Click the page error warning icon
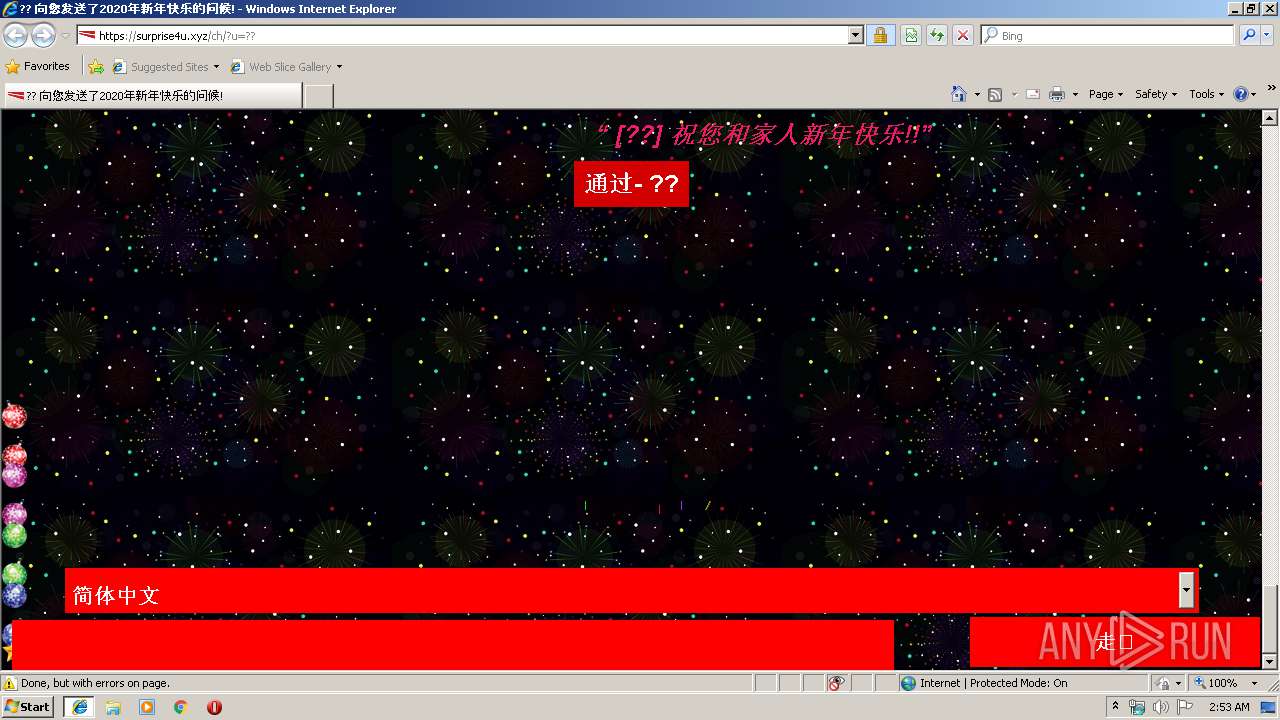The image size is (1280, 720). click(10, 683)
